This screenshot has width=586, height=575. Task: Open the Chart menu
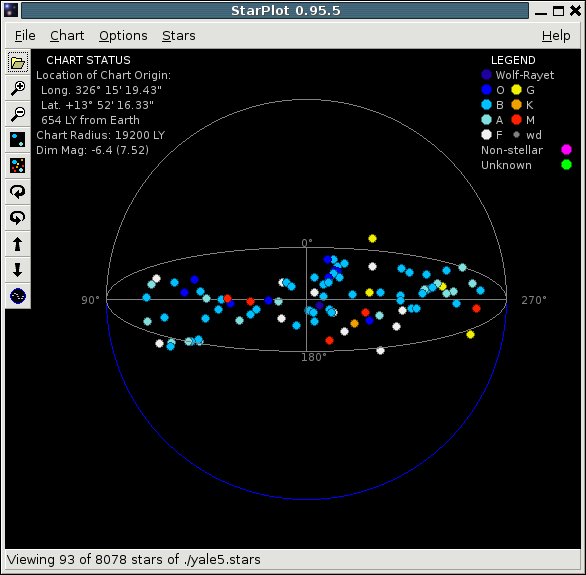[67, 36]
